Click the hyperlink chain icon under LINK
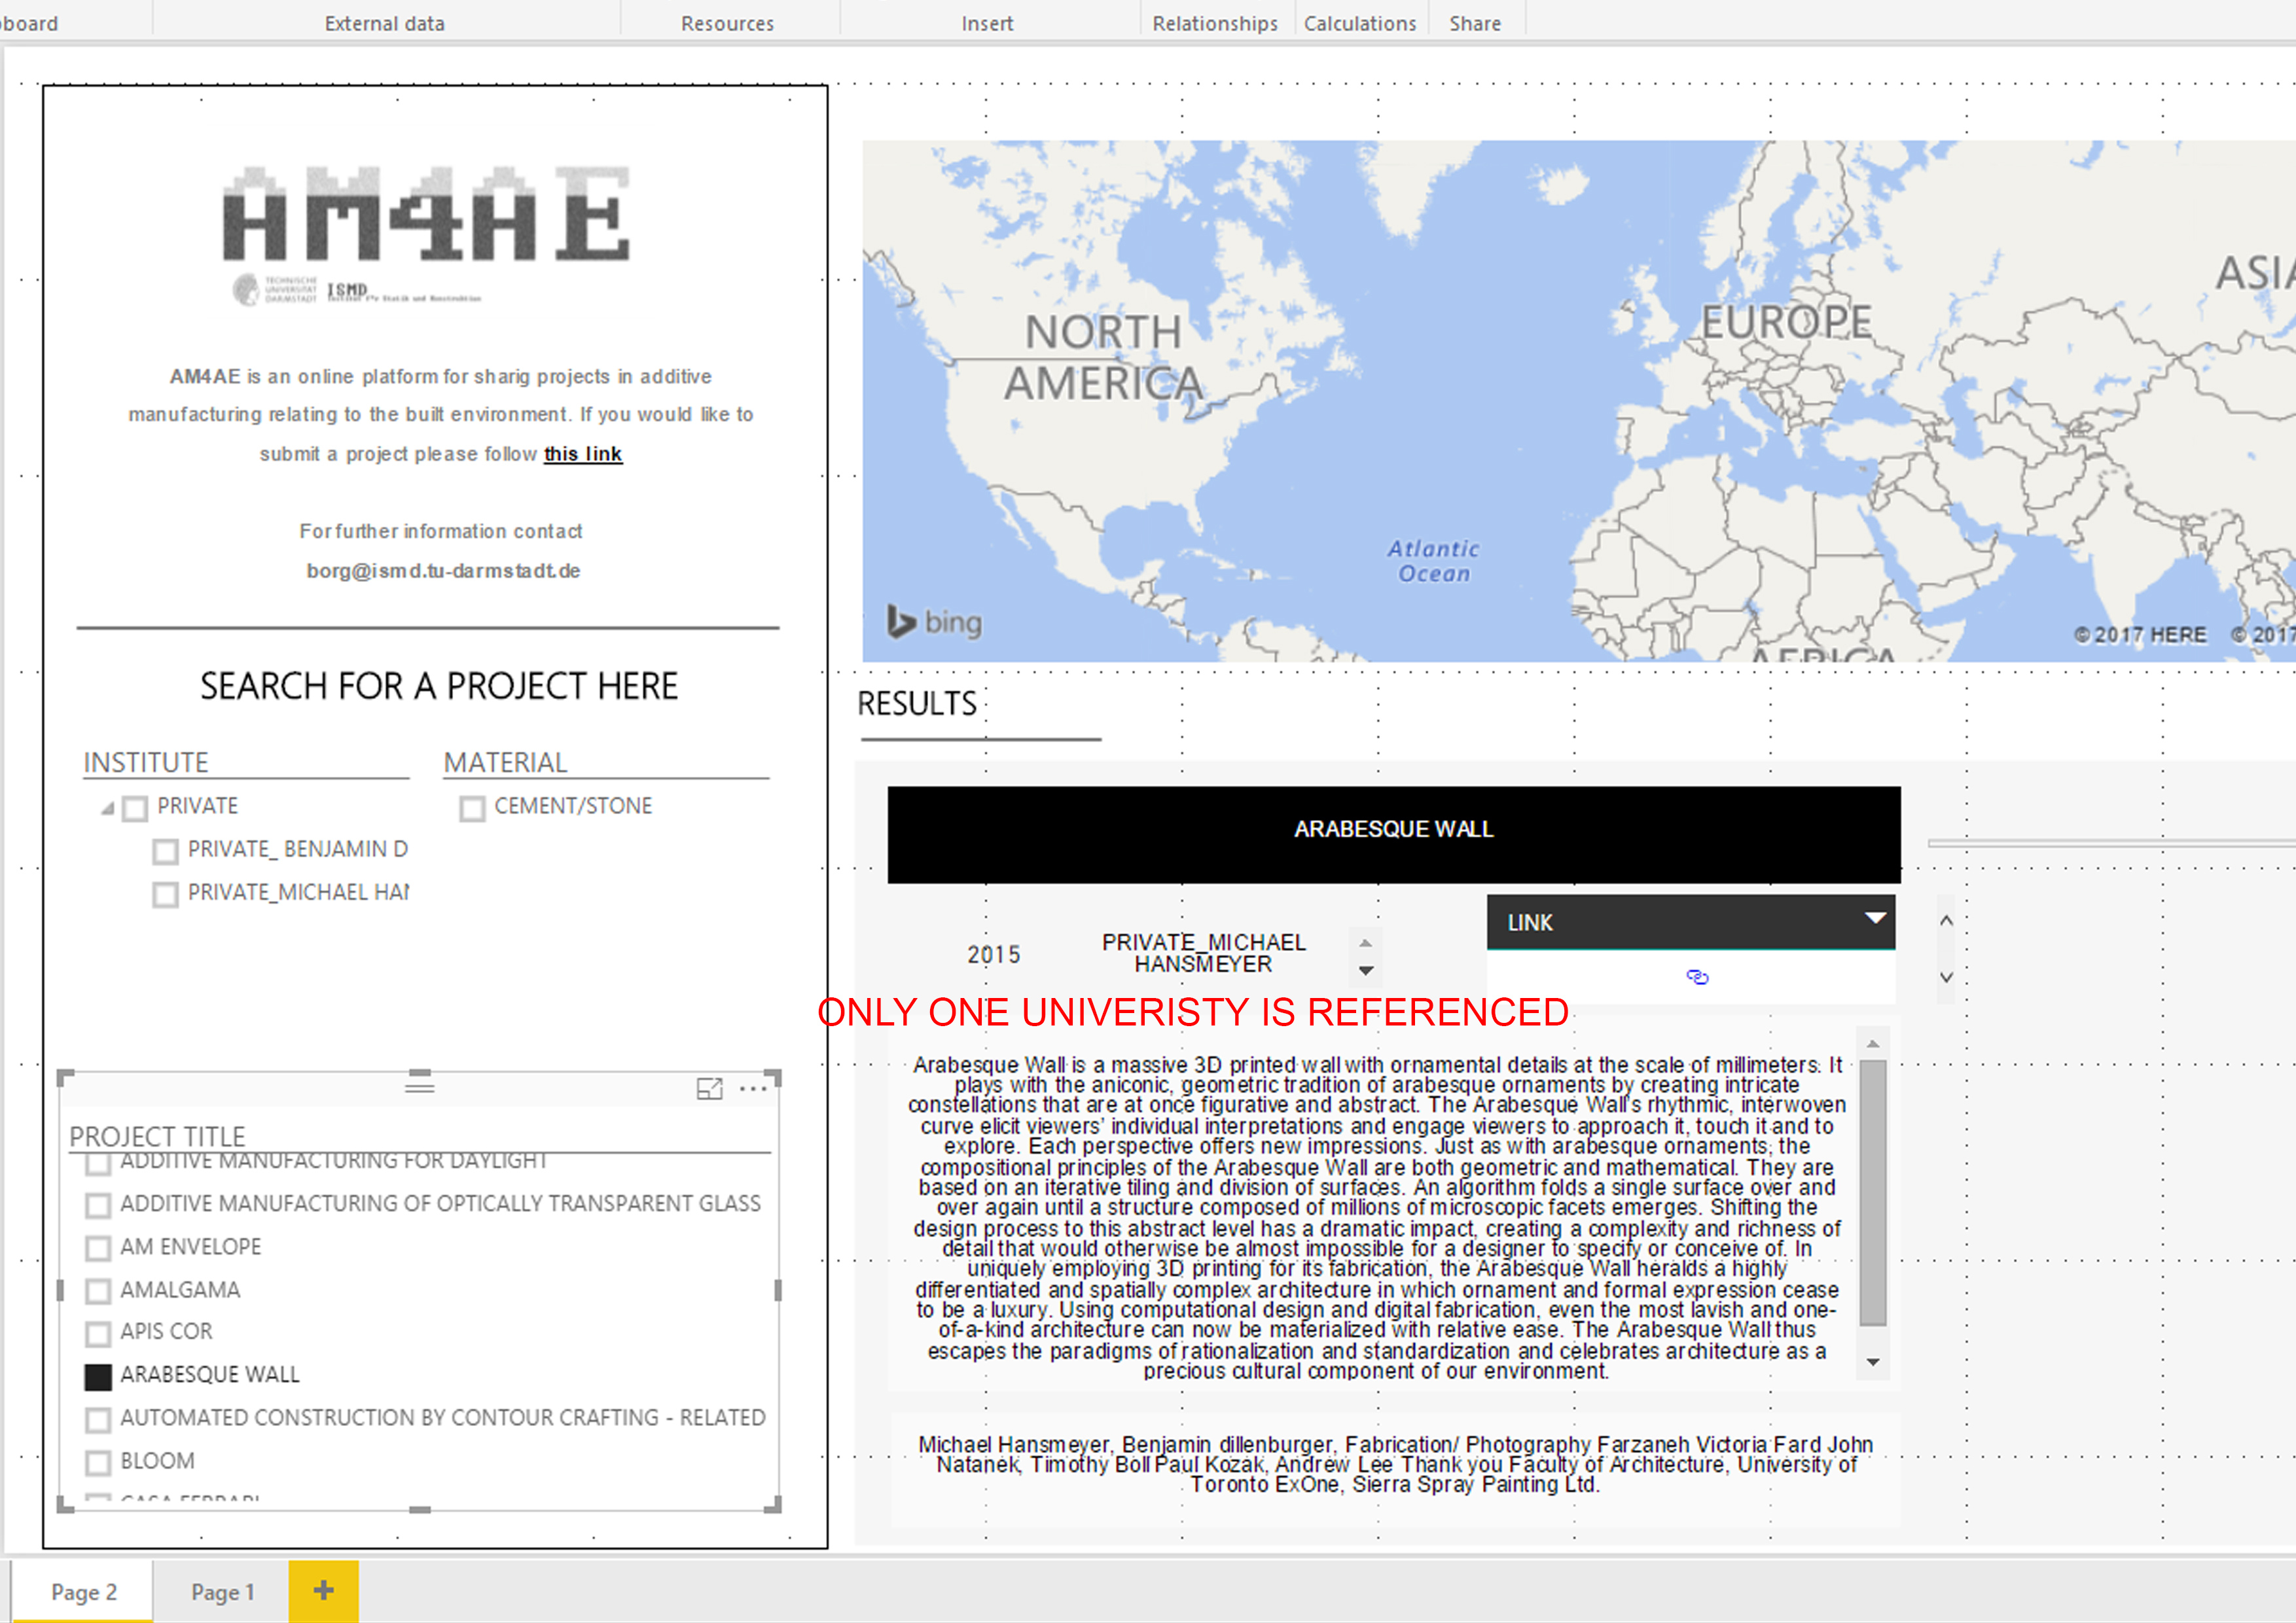The height and width of the screenshot is (1623, 2296). 1697,976
